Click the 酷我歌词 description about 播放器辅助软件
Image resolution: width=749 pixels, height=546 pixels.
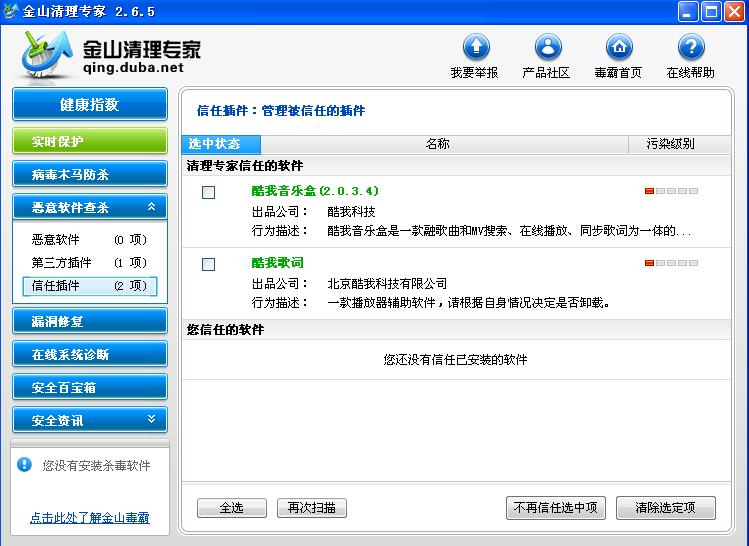(469, 303)
